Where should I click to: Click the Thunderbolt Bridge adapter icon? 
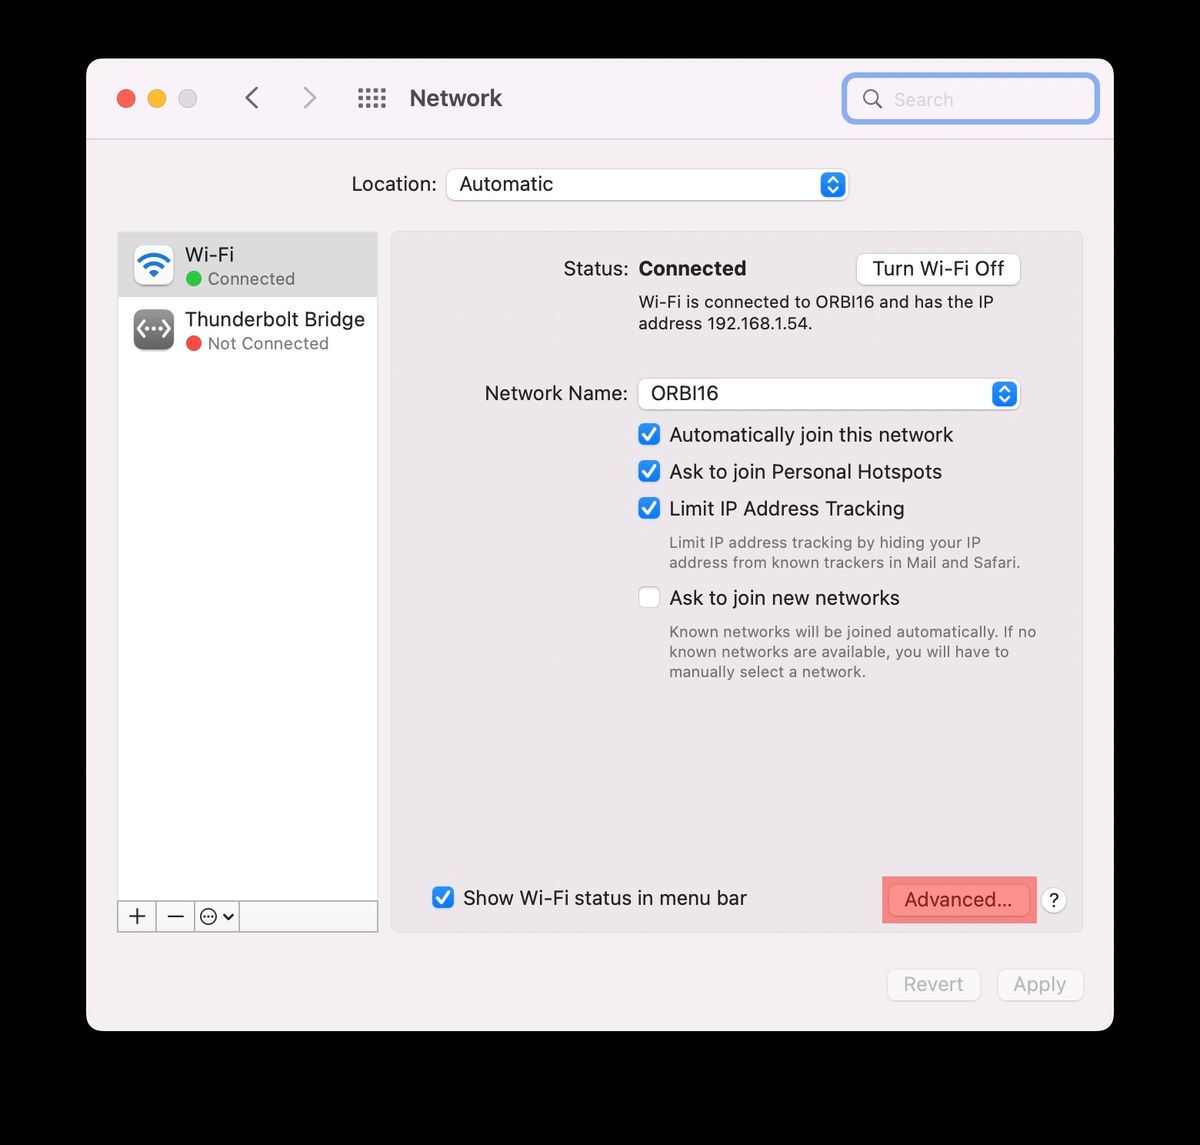pyautogui.click(x=153, y=329)
